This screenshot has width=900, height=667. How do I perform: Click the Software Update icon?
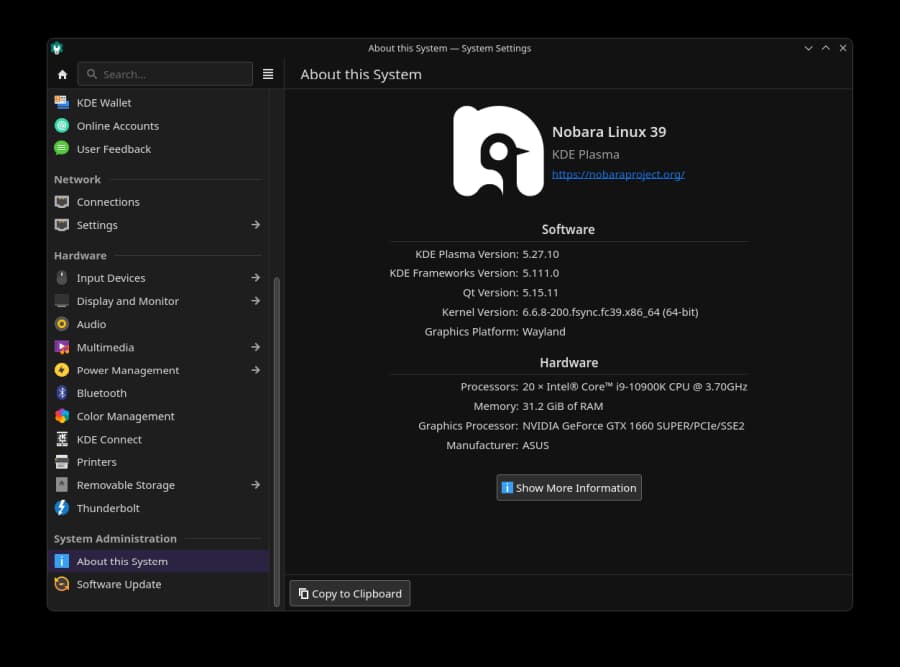62,584
